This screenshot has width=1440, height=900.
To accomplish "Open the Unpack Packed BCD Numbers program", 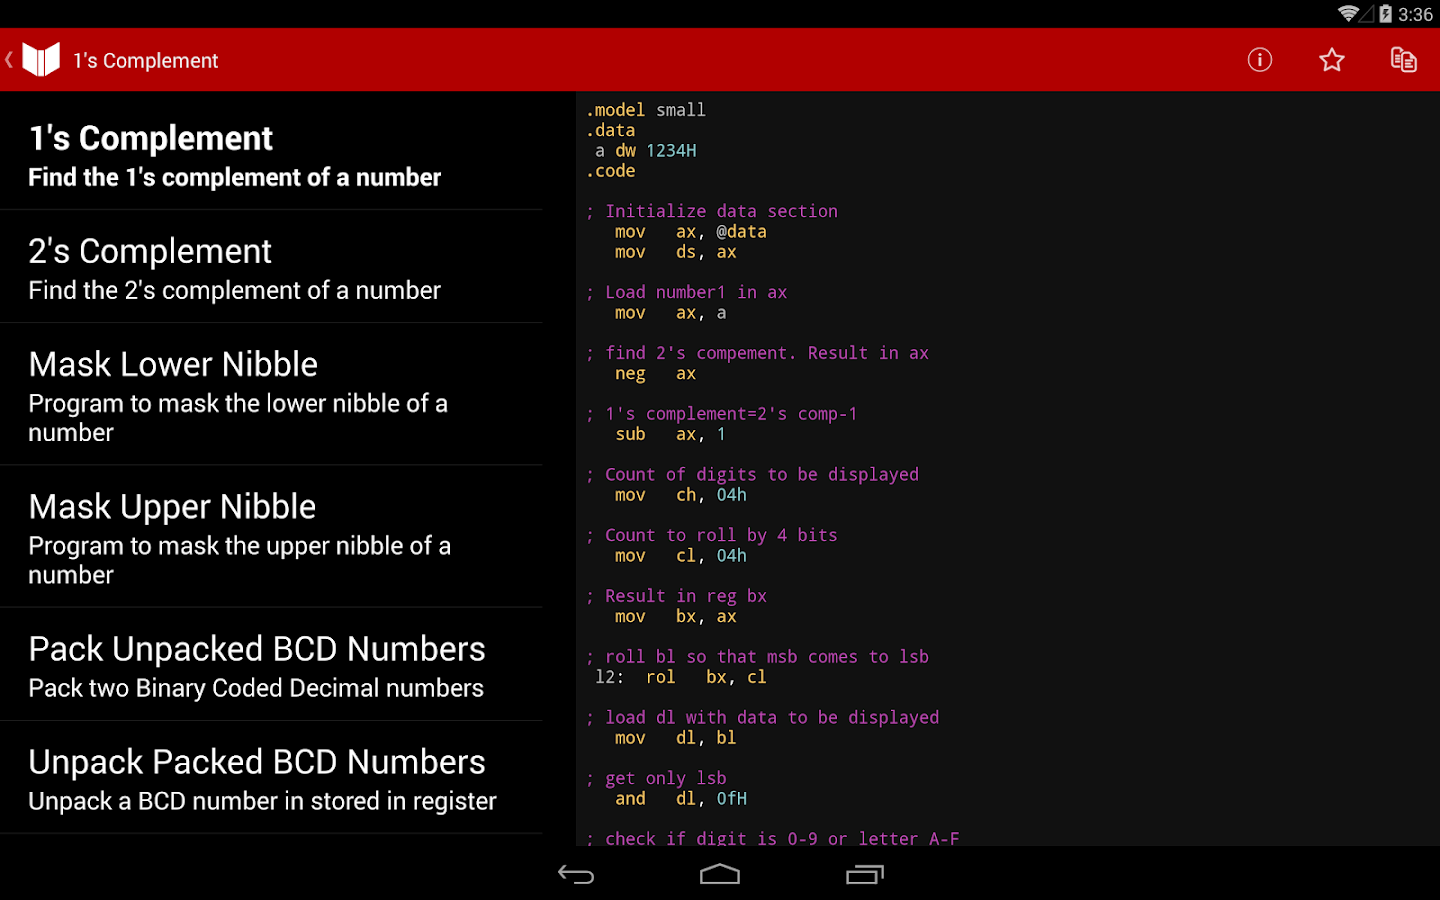I will pyautogui.click(x=271, y=778).
